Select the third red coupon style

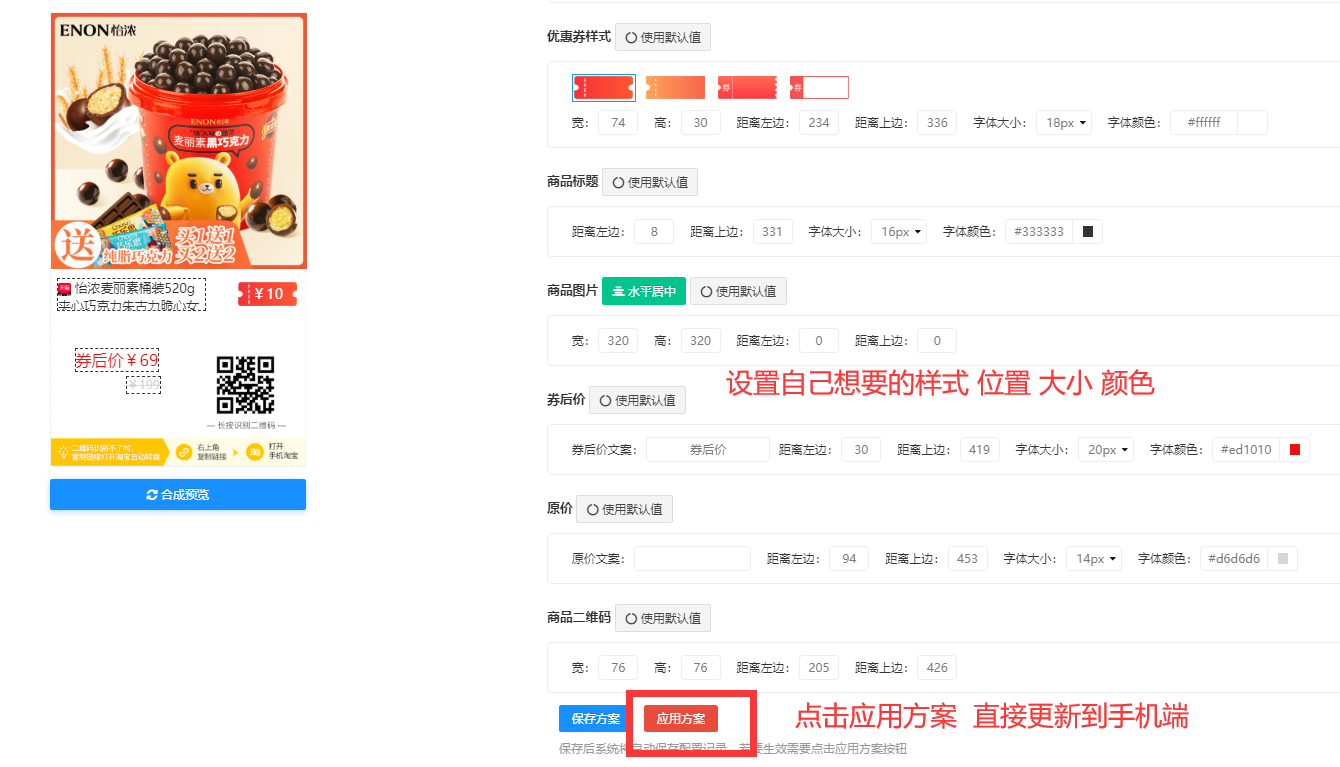click(747, 88)
